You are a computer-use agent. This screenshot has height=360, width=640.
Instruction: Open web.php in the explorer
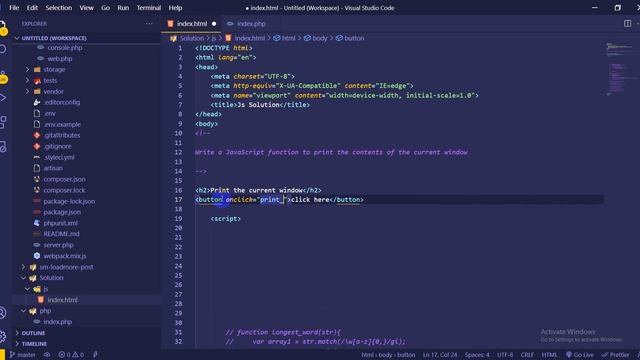click(x=60, y=58)
